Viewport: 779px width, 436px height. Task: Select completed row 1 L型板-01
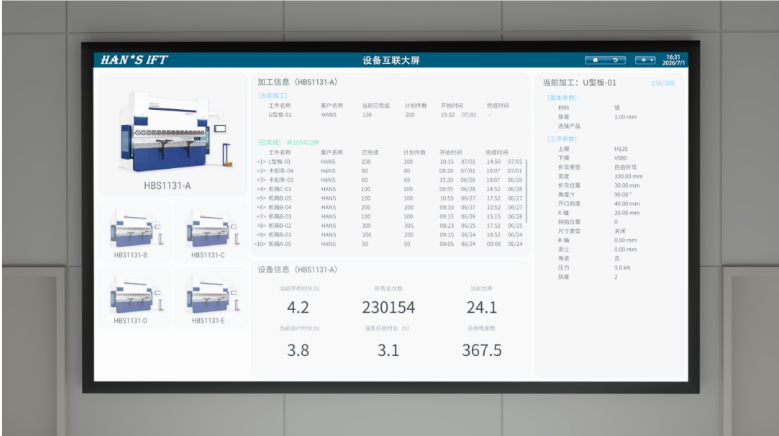point(390,162)
